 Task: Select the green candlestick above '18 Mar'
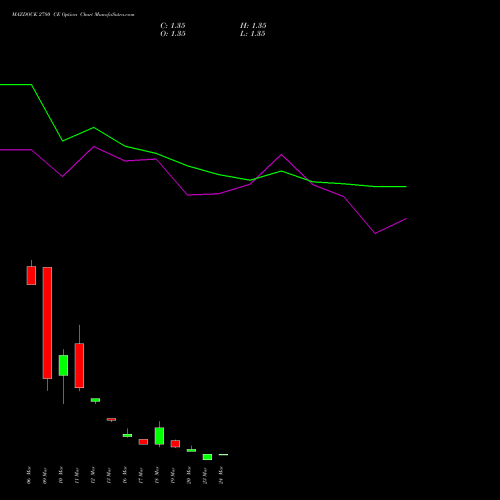click(x=159, y=436)
